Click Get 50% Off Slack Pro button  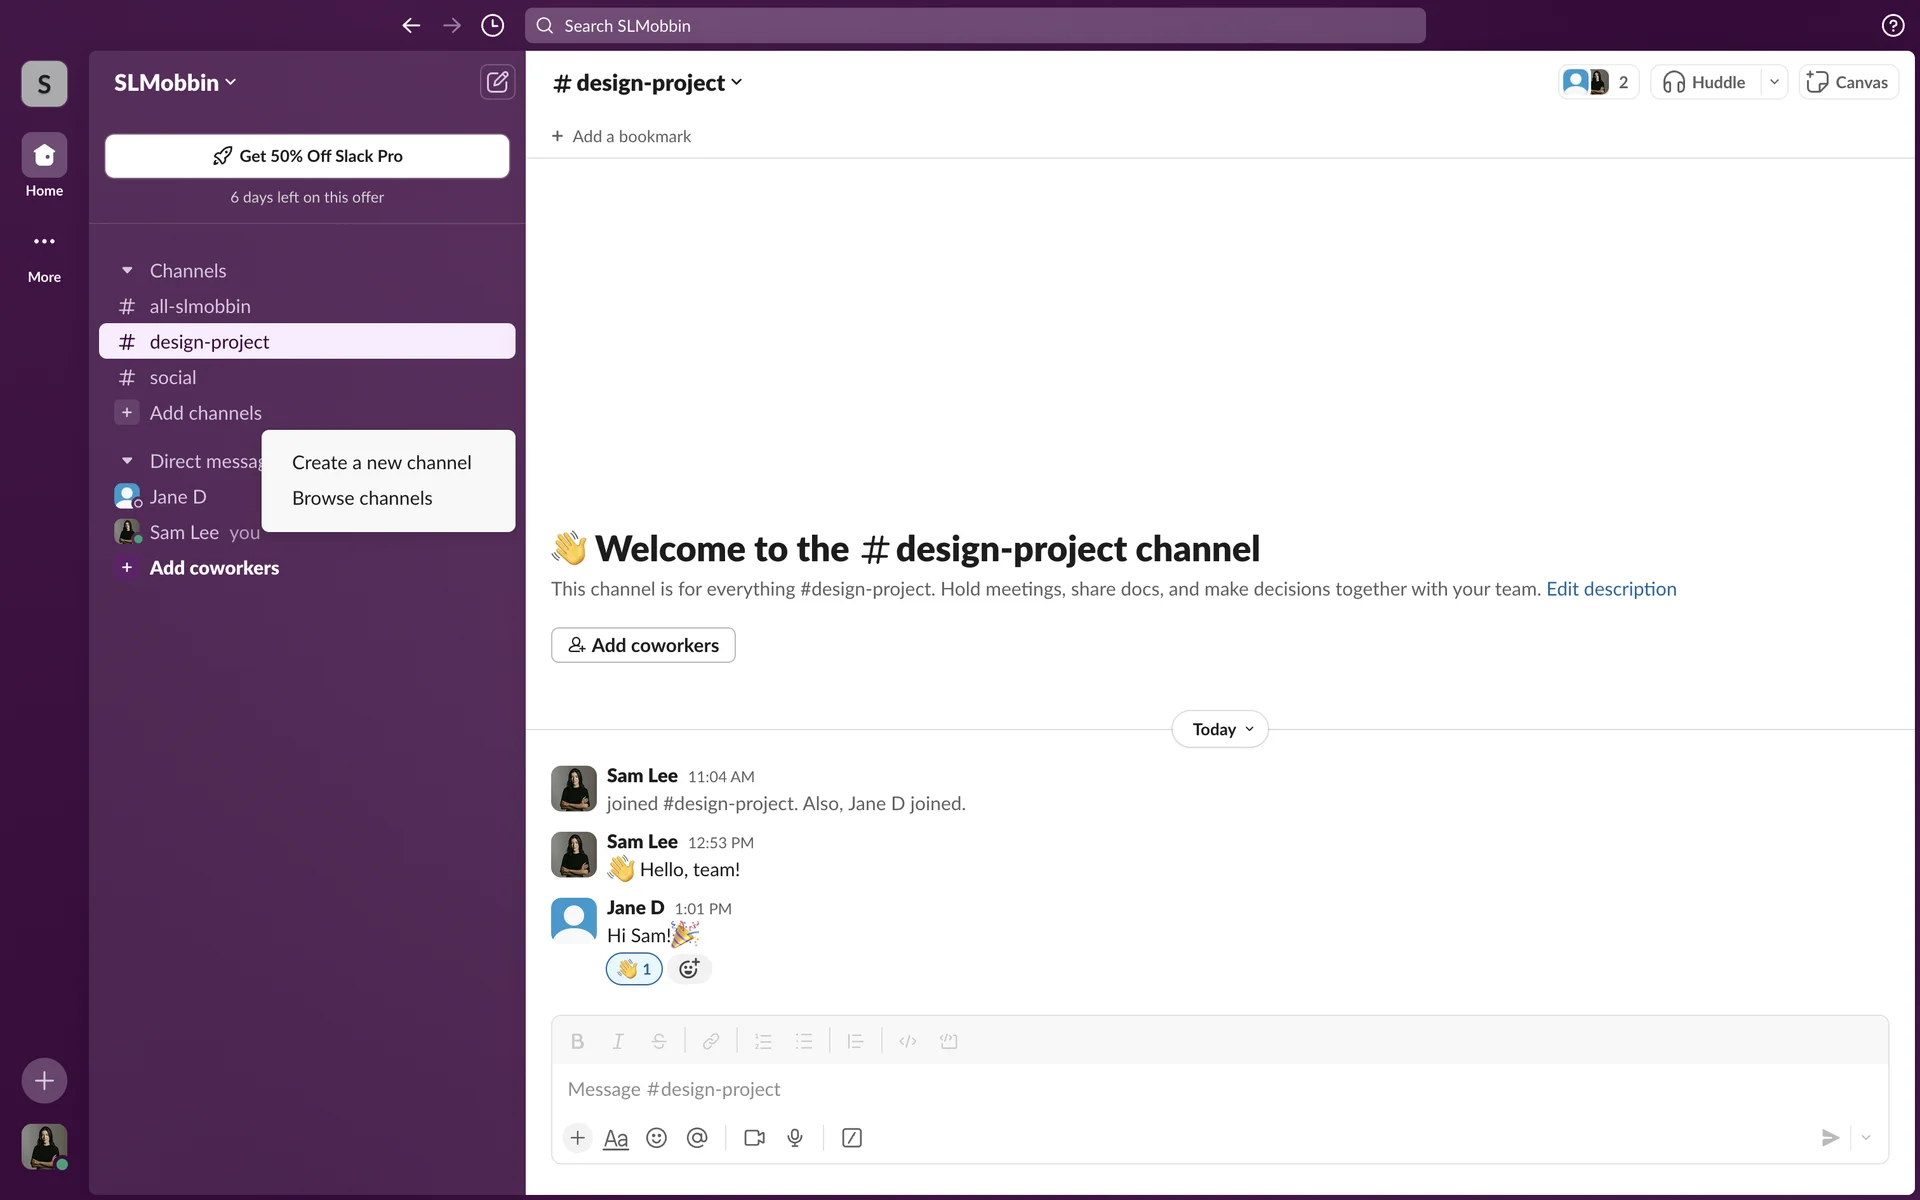click(x=307, y=156)
